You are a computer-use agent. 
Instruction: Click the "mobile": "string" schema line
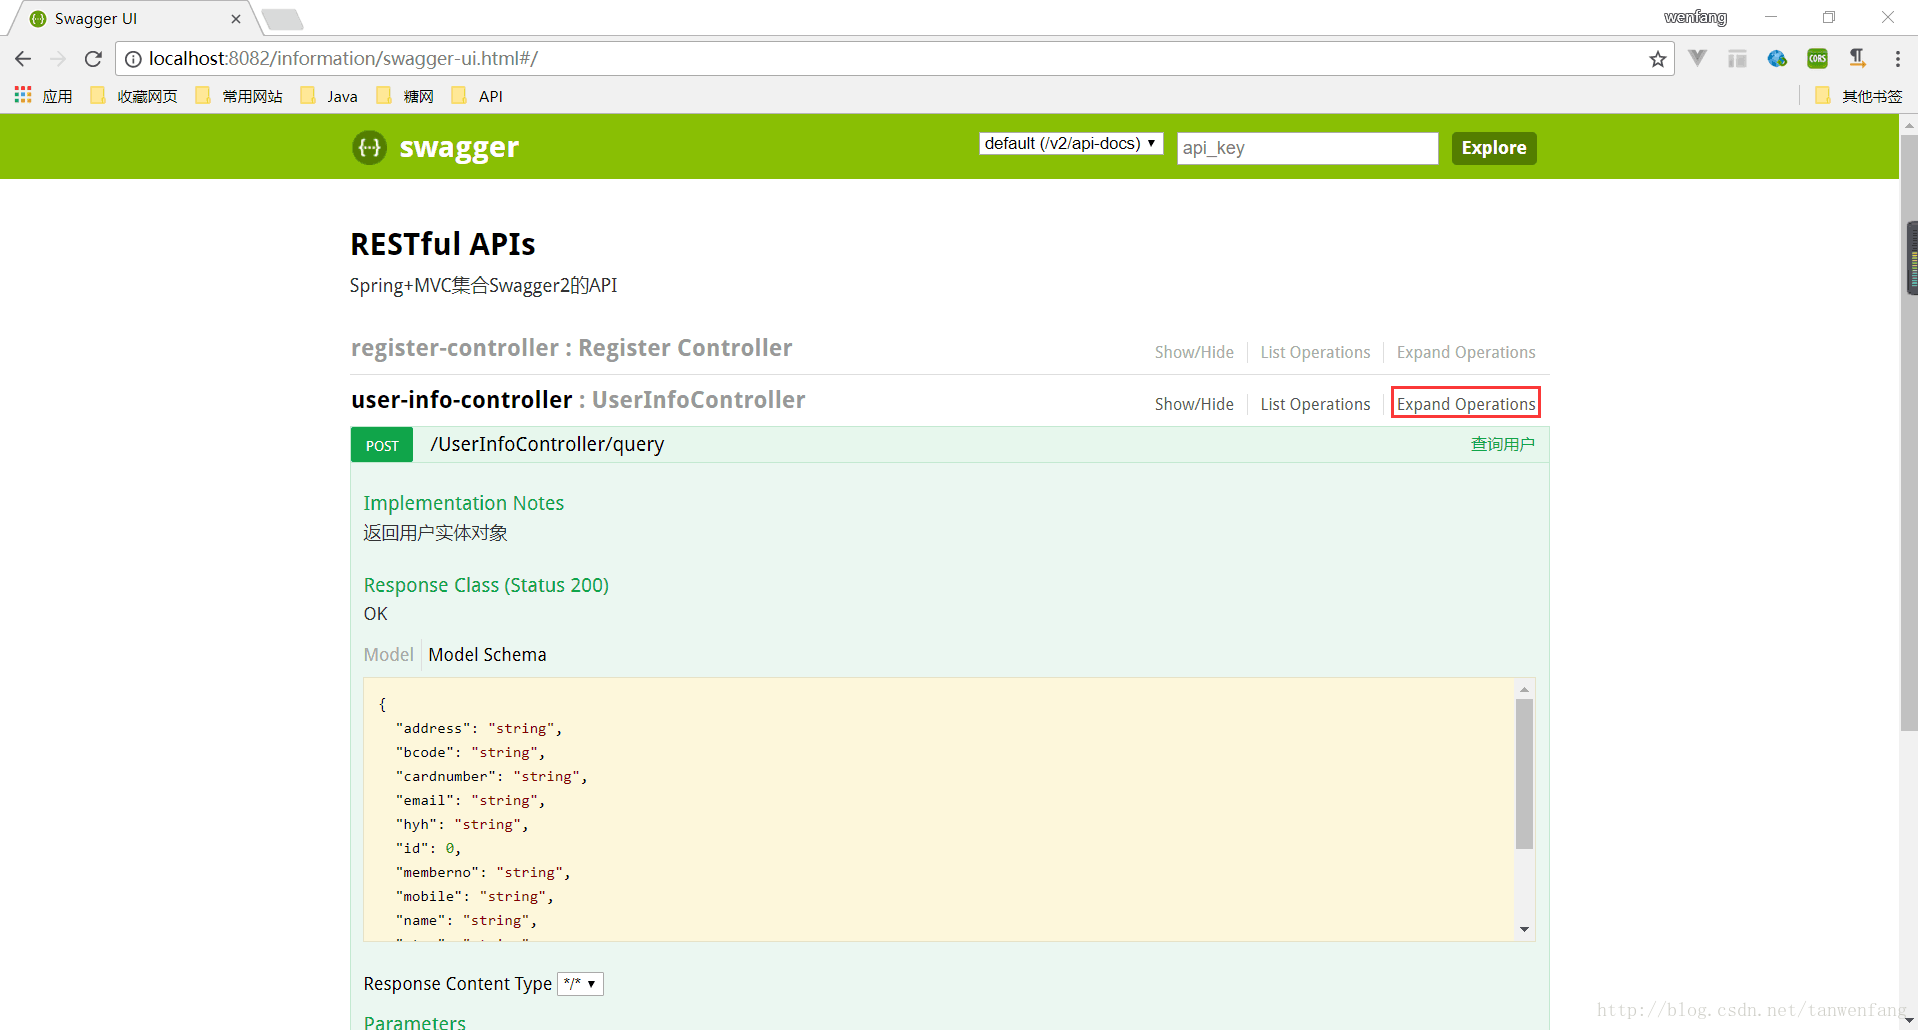474,896
